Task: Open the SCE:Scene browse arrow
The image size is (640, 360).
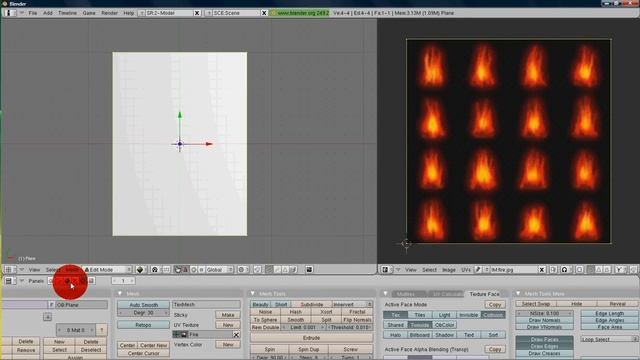Action: [209, 13]
